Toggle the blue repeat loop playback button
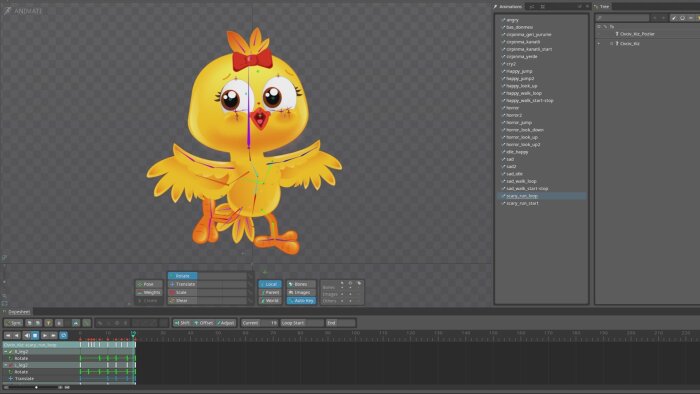The width and height of the screenshot is (700, 394). (x=63, y=335)
